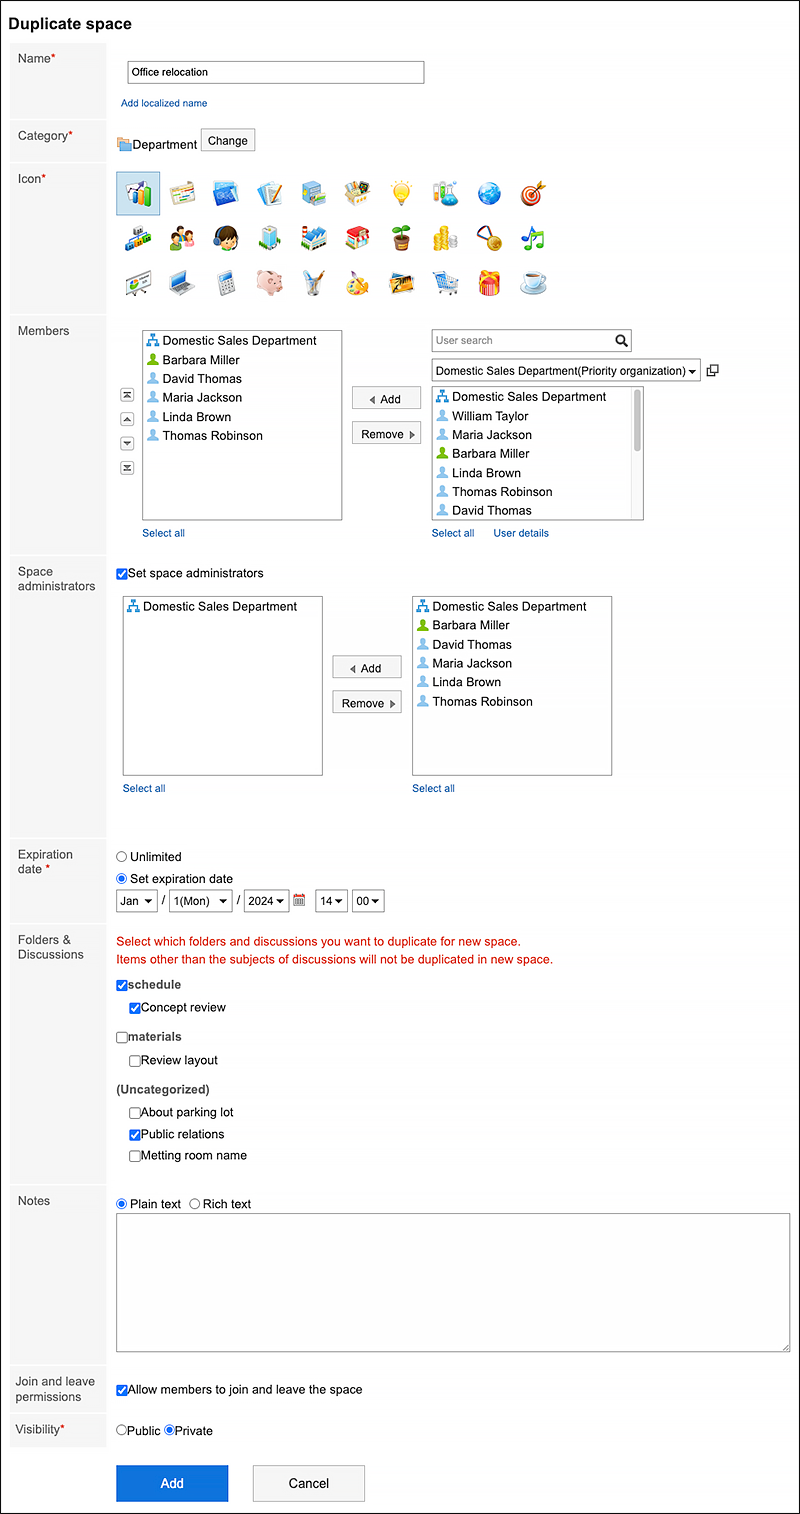This screenshot has width=800, height=1514.
Task: Choose the coffee cup icon
Action: 533,283
